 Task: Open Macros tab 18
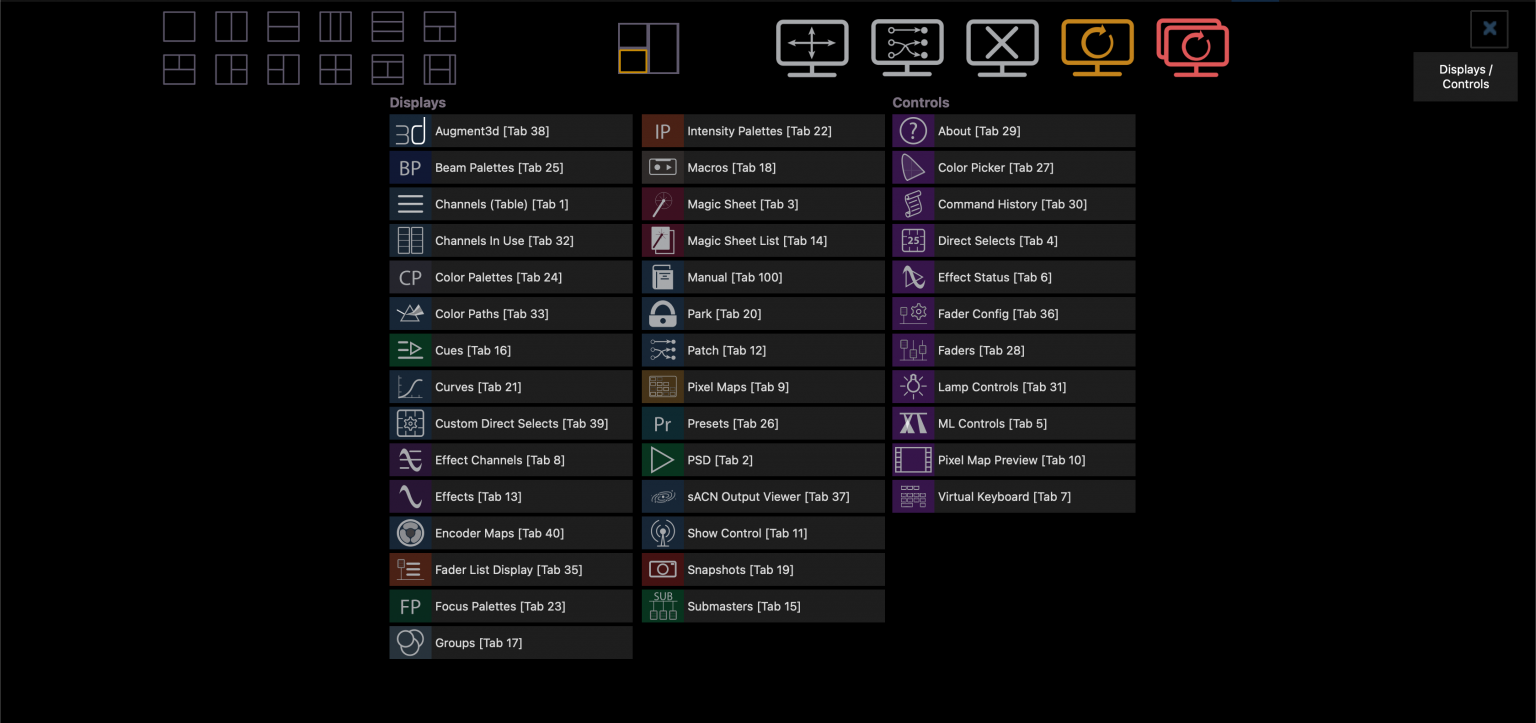click(x=763, y=168)
